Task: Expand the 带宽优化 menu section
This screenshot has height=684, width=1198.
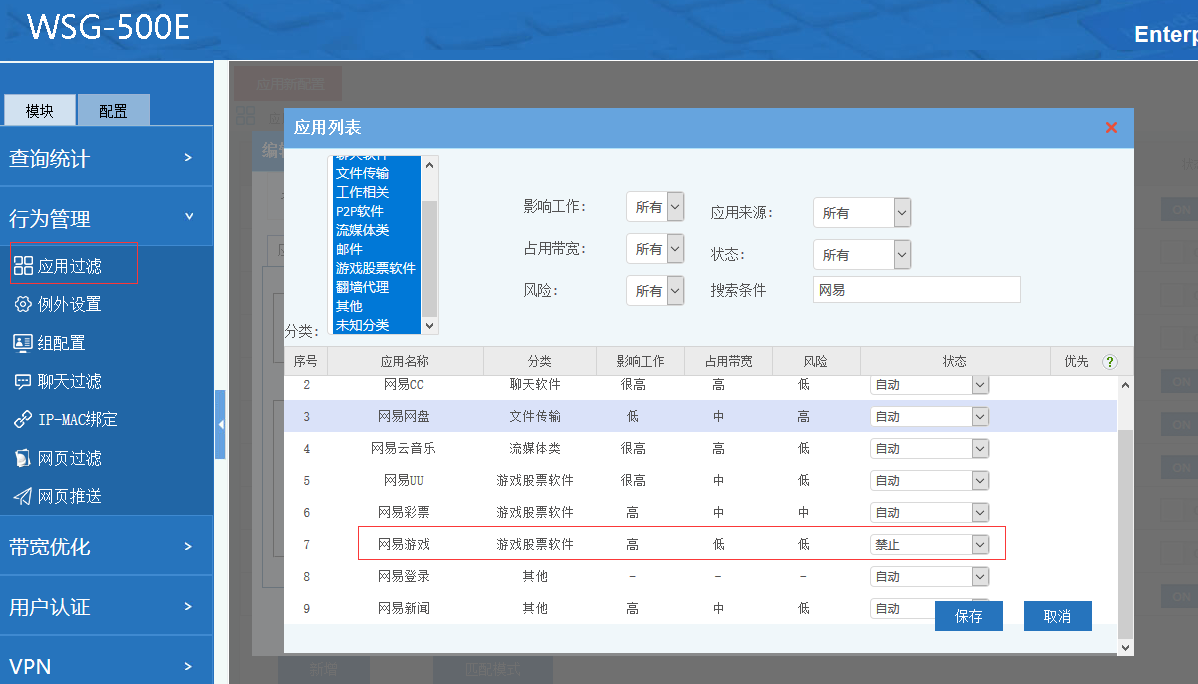Action: tap(106, 547)
